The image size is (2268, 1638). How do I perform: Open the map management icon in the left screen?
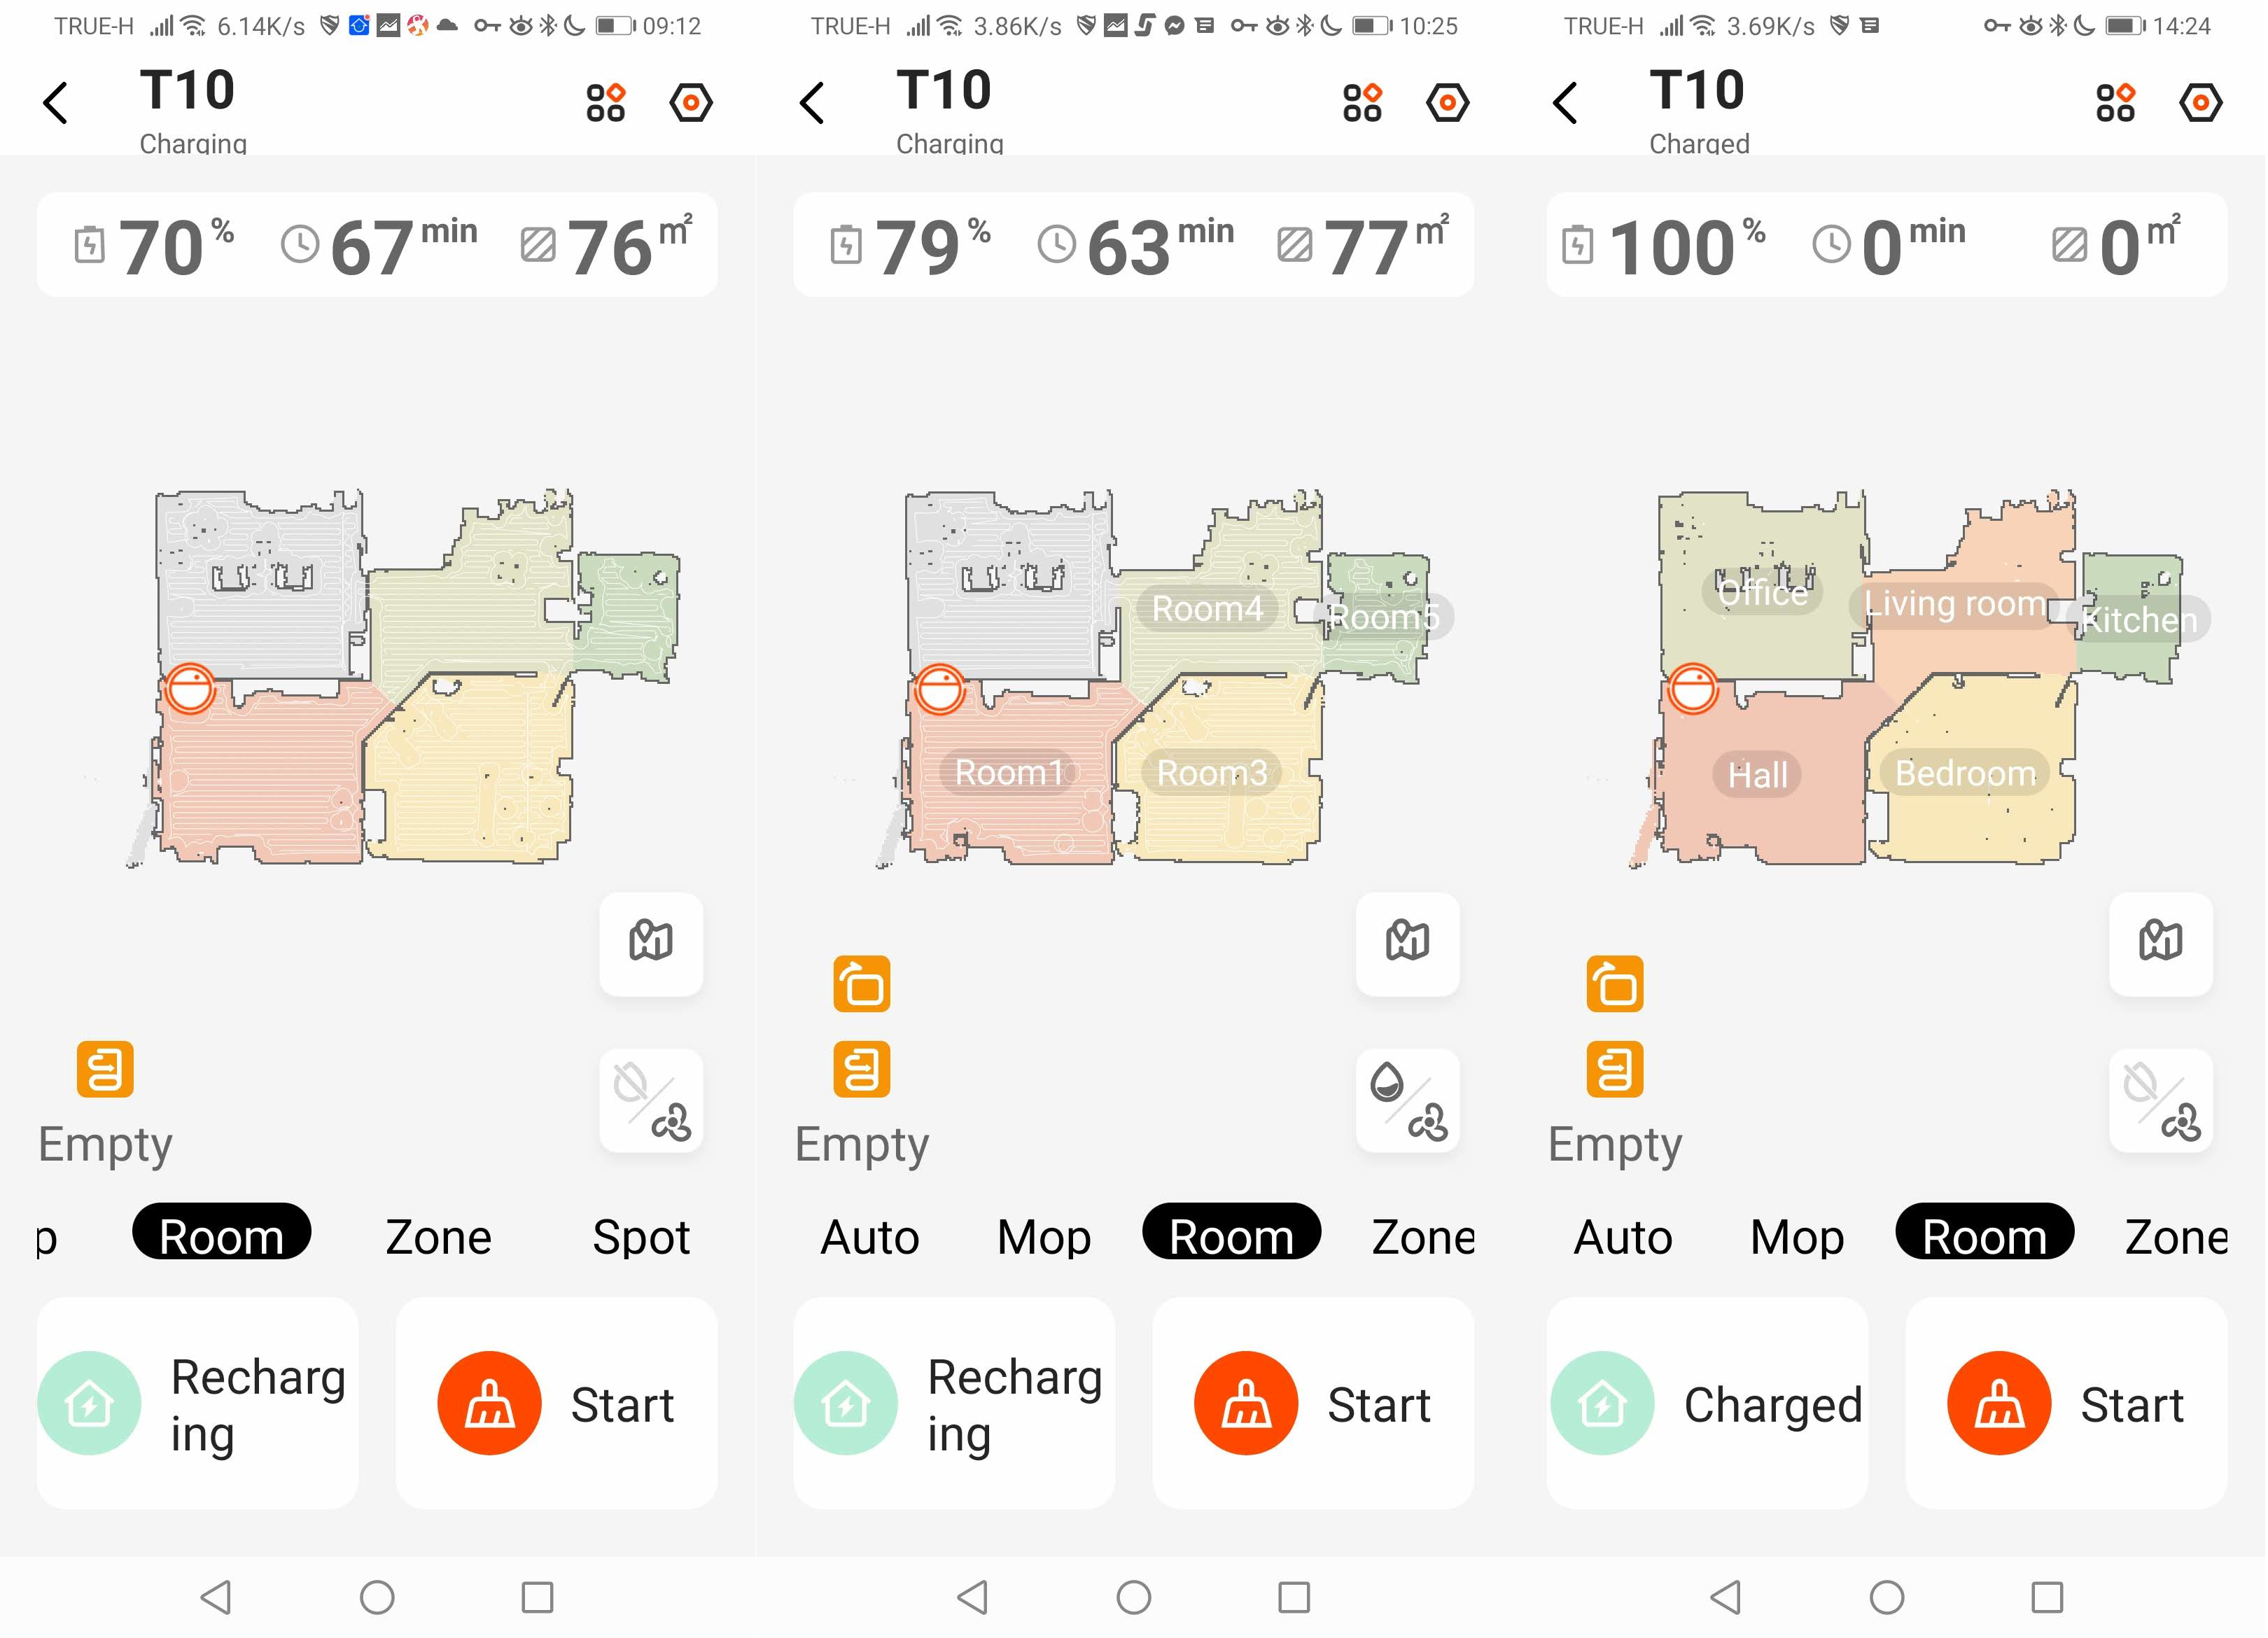click(x=651, y=942)
